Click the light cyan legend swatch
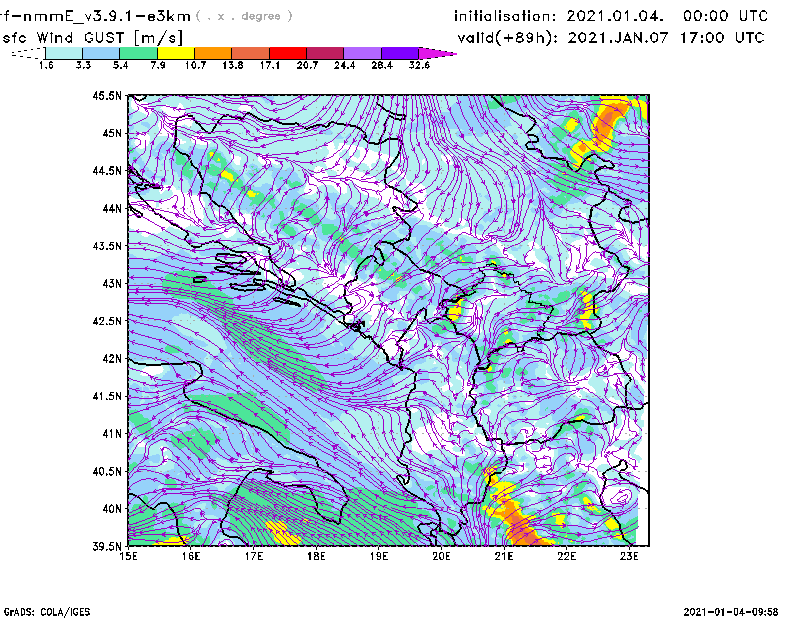 (64, 53)
